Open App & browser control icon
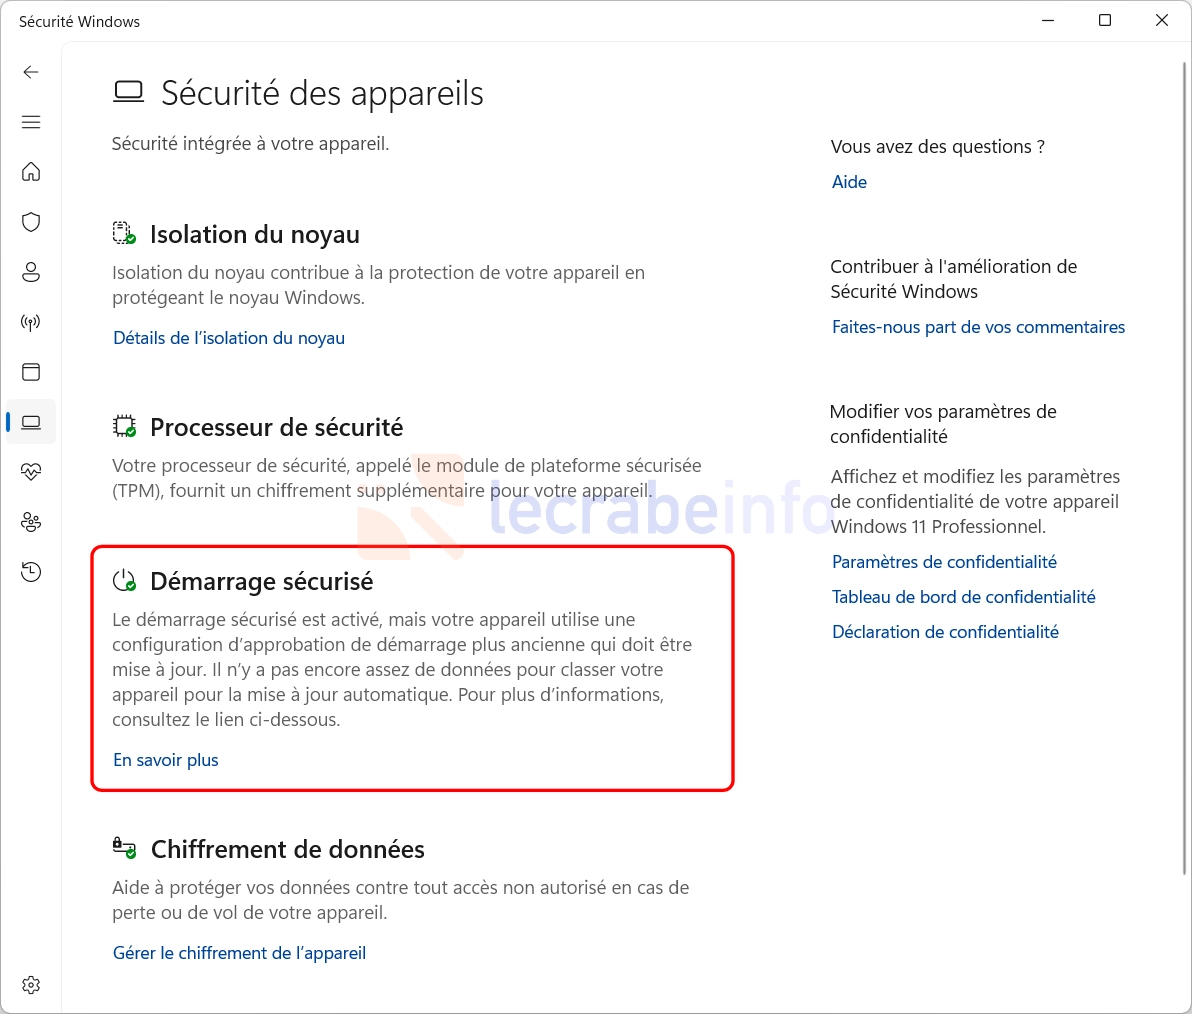The image size is (1192, 1014). point(30,372)
